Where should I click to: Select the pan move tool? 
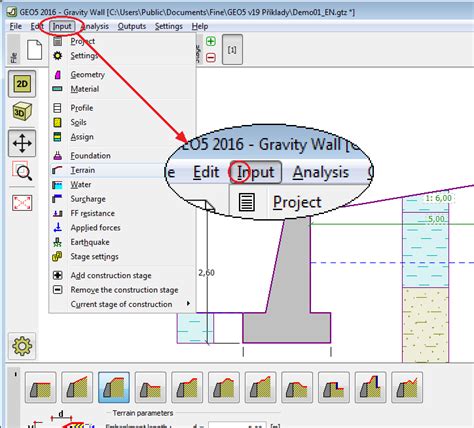click(x=22, y=143)
